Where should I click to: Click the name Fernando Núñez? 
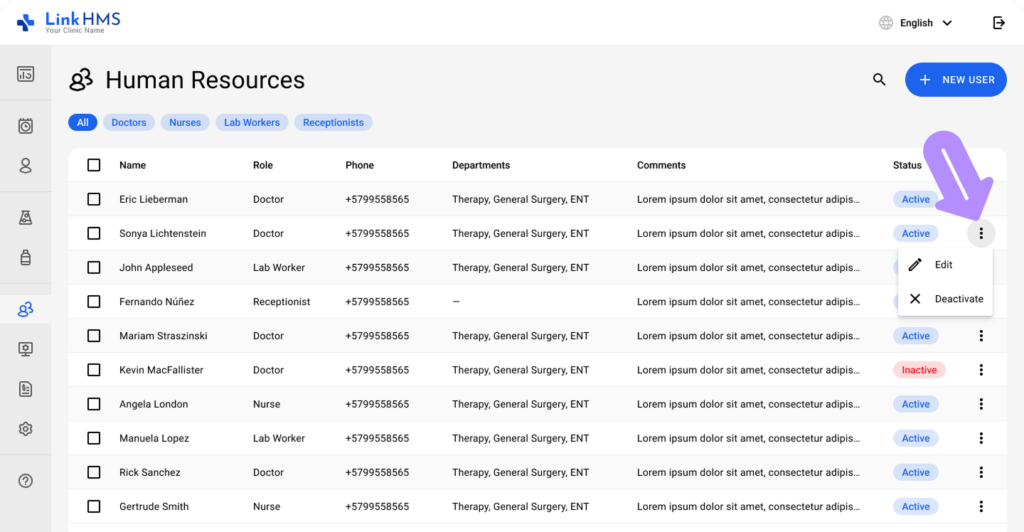tap(157, 302)
